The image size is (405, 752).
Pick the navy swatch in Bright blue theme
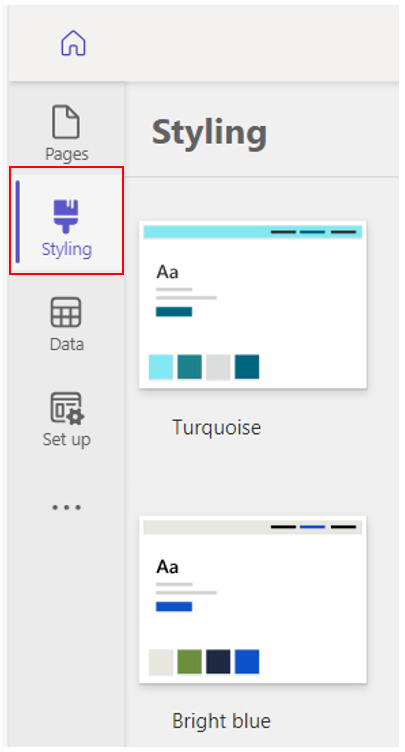point(218,662)
